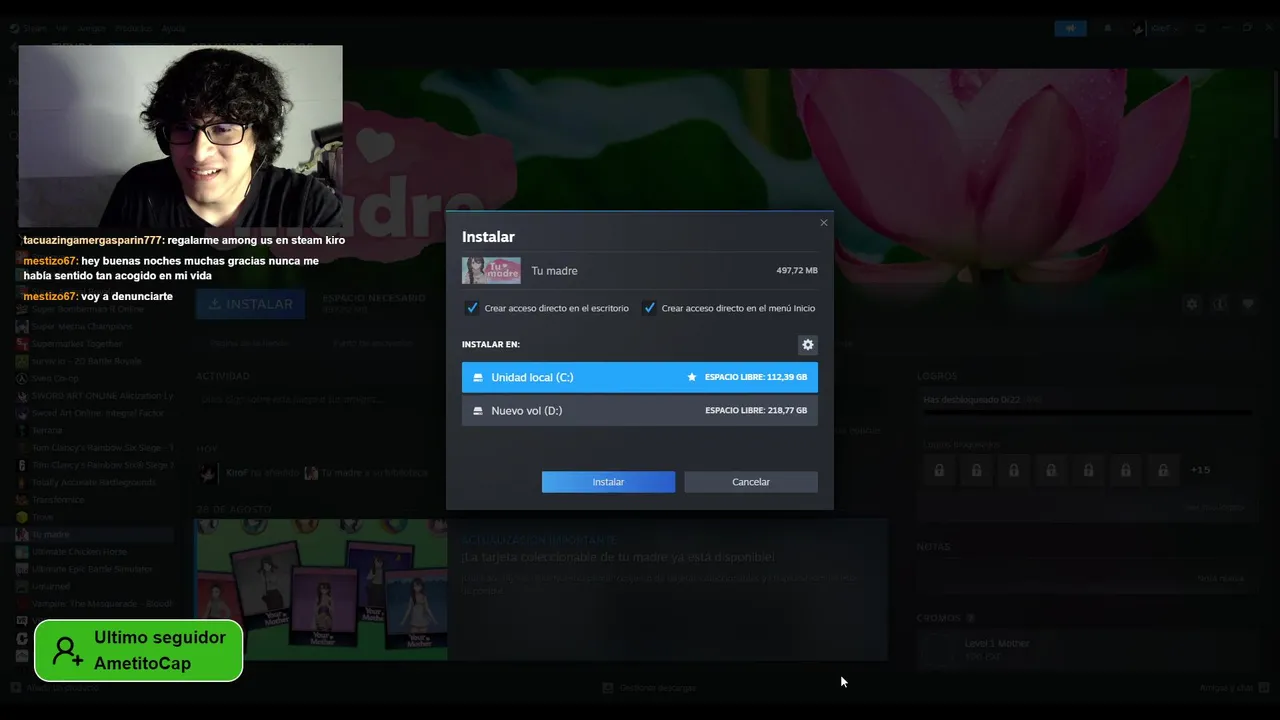The width and height of the screenshot is (1280, 720).
Task: Open Ver menu in Steam menu bar
Action: click(62, 28)
